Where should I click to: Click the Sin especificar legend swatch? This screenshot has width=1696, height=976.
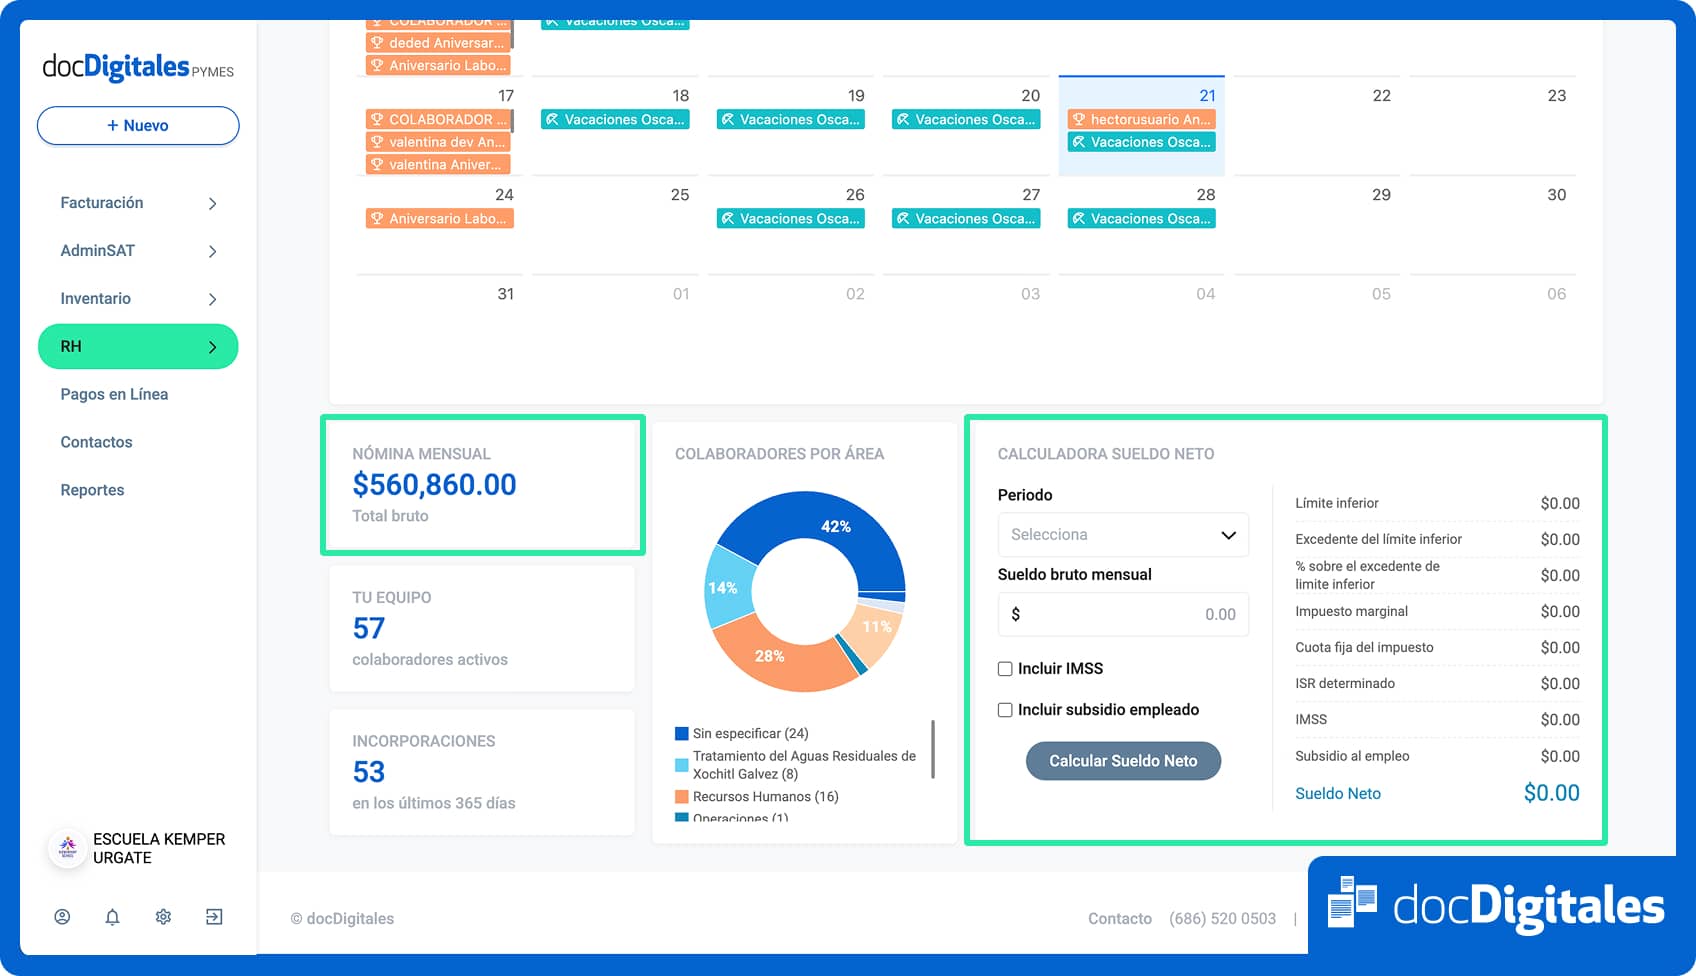682,733
